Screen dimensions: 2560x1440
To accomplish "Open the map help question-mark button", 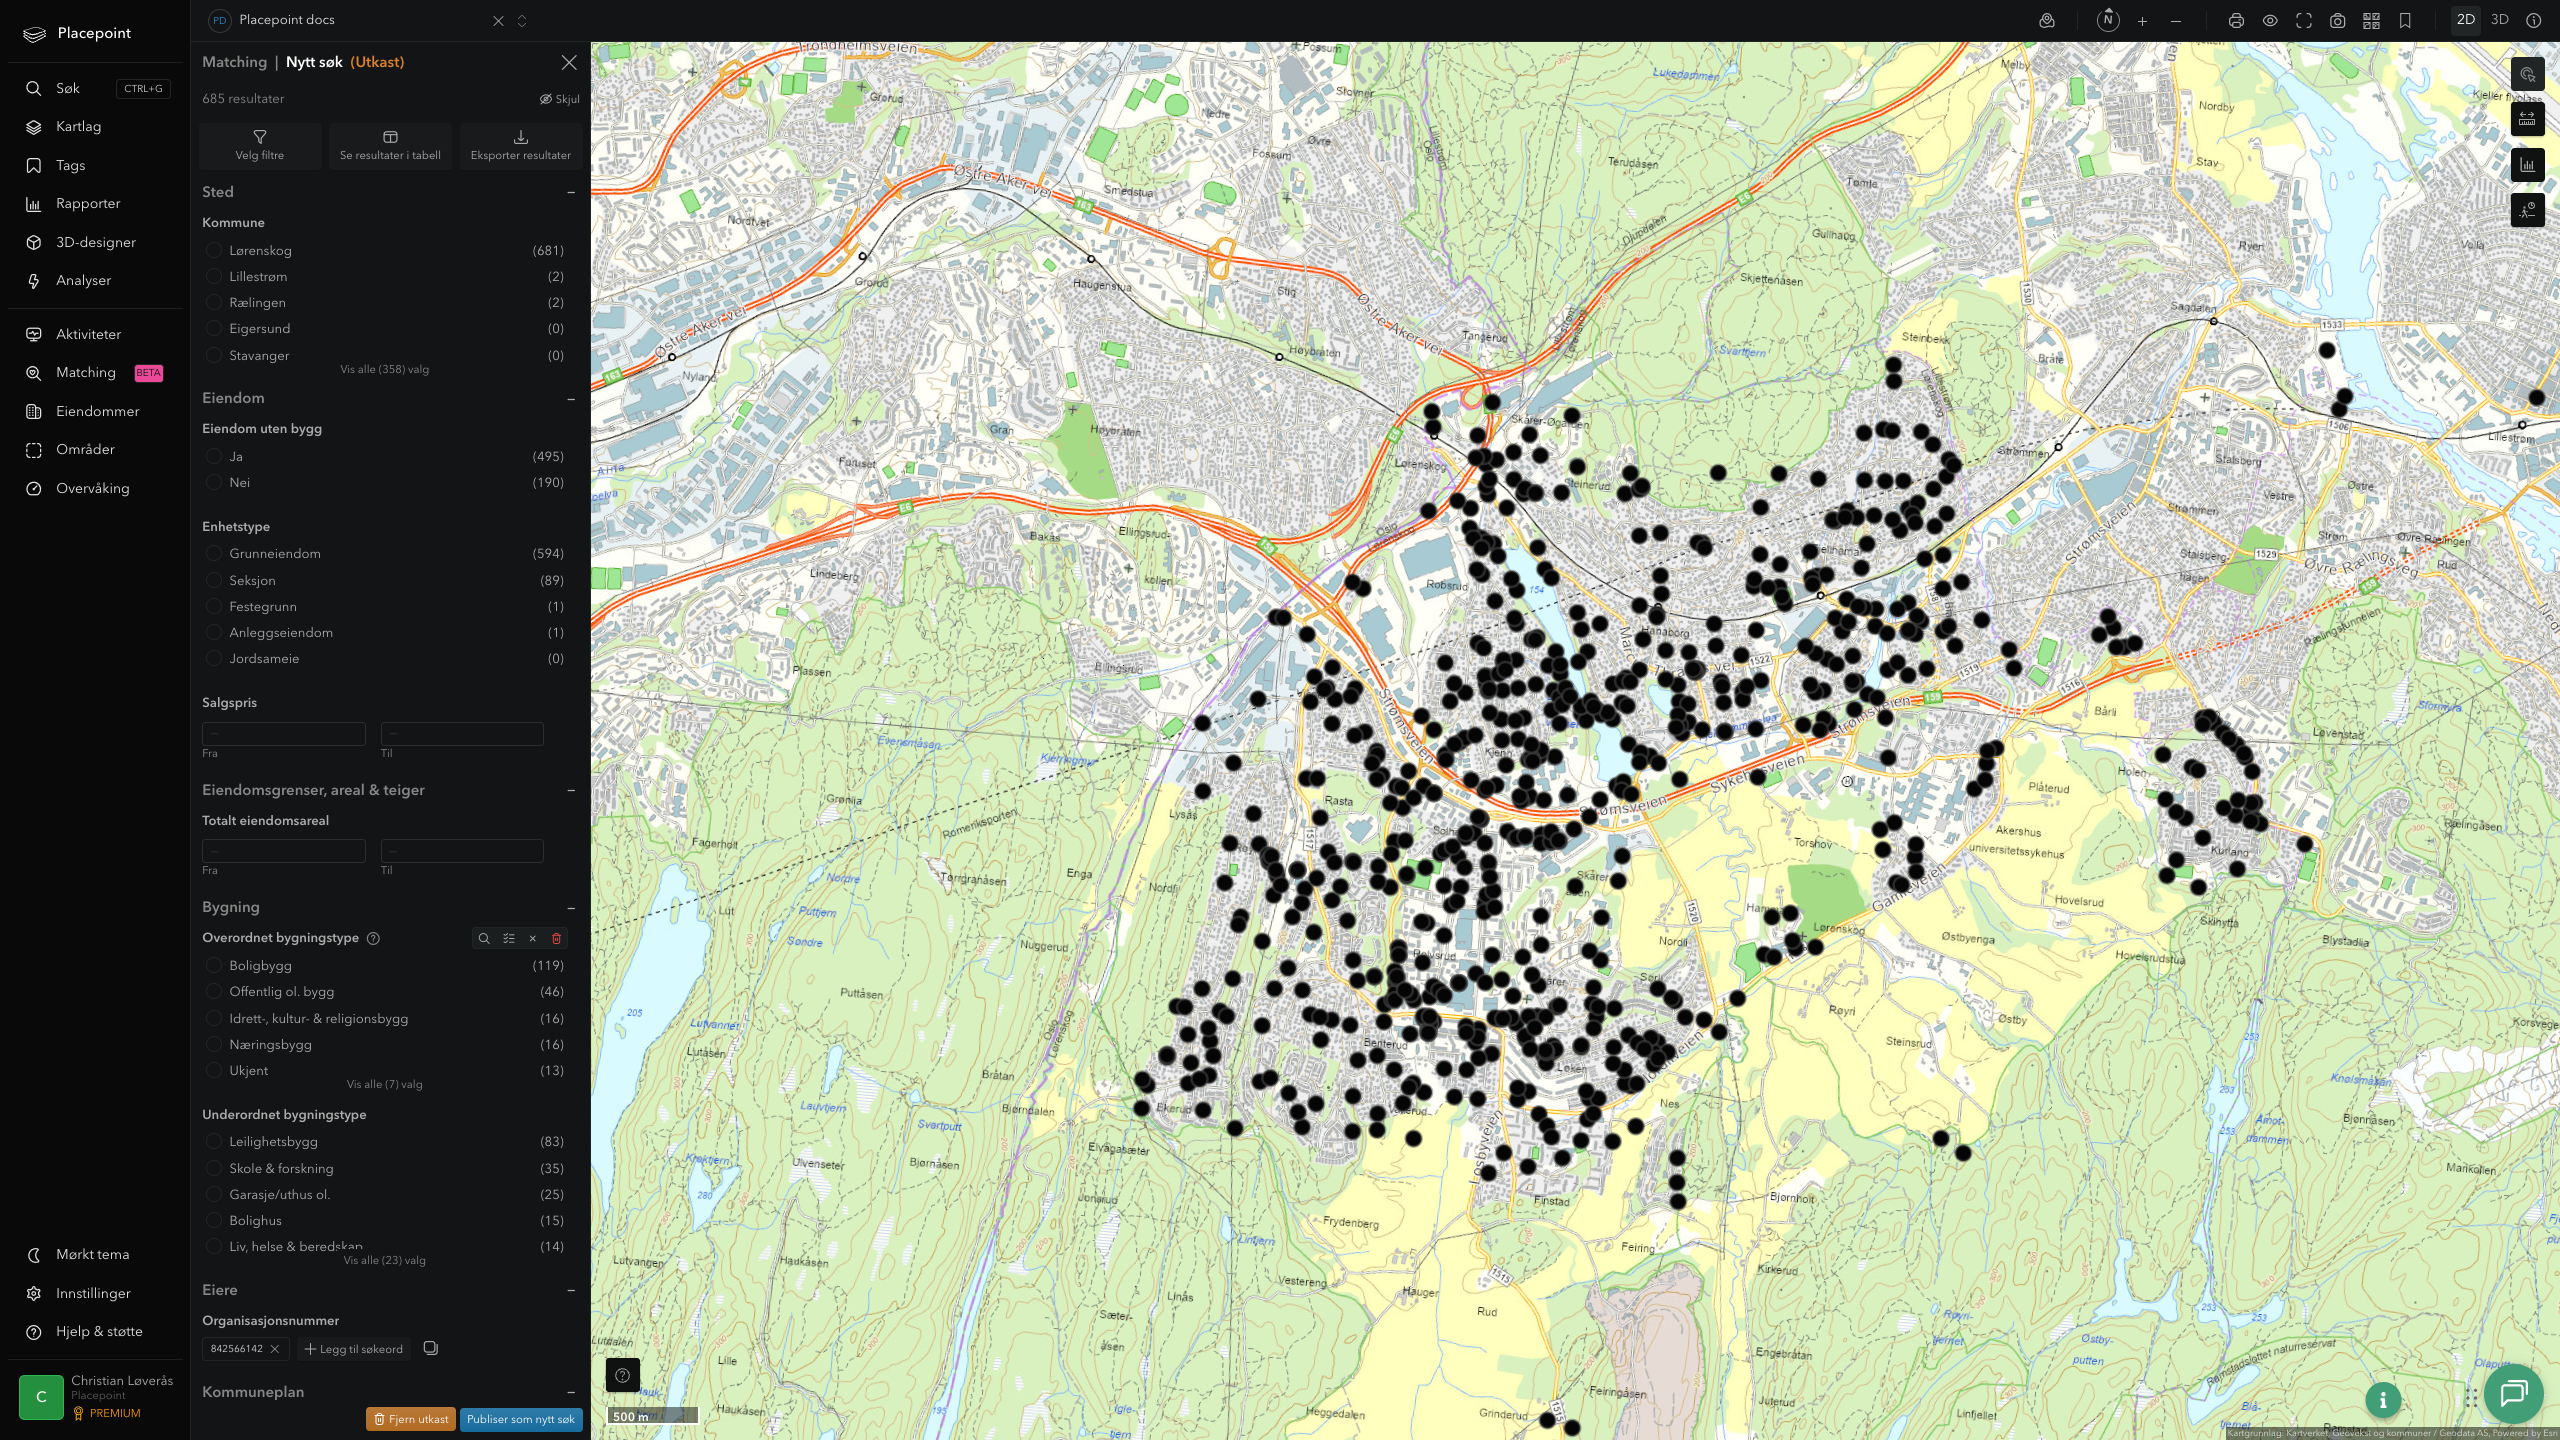I will (x=623, y=1375).
